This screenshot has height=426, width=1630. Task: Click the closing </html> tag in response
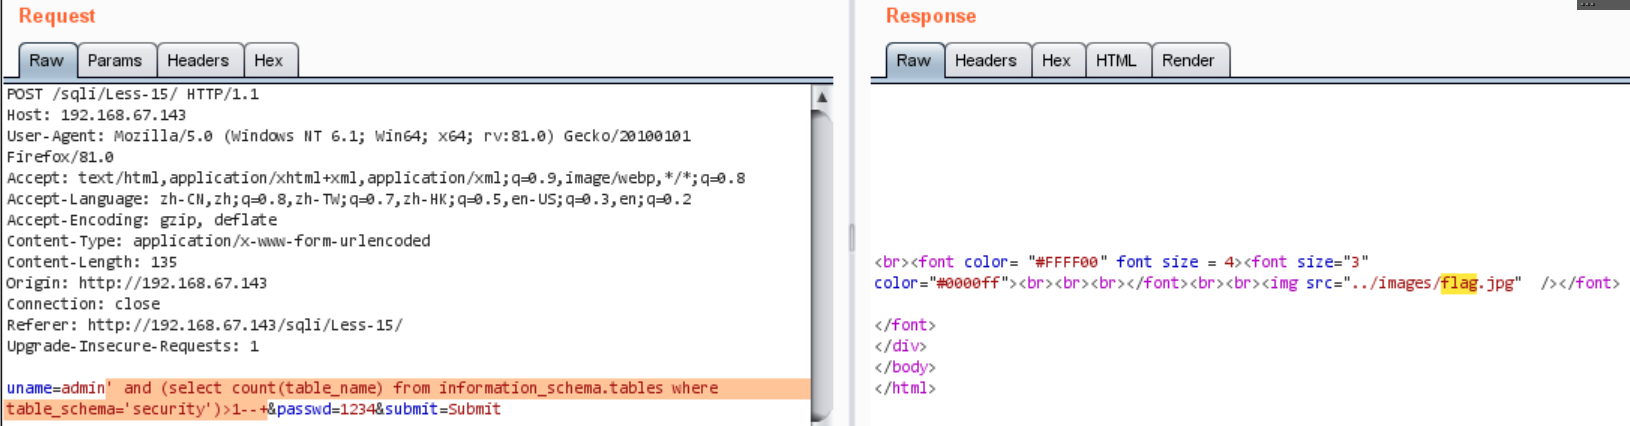[x=905, y=388]
